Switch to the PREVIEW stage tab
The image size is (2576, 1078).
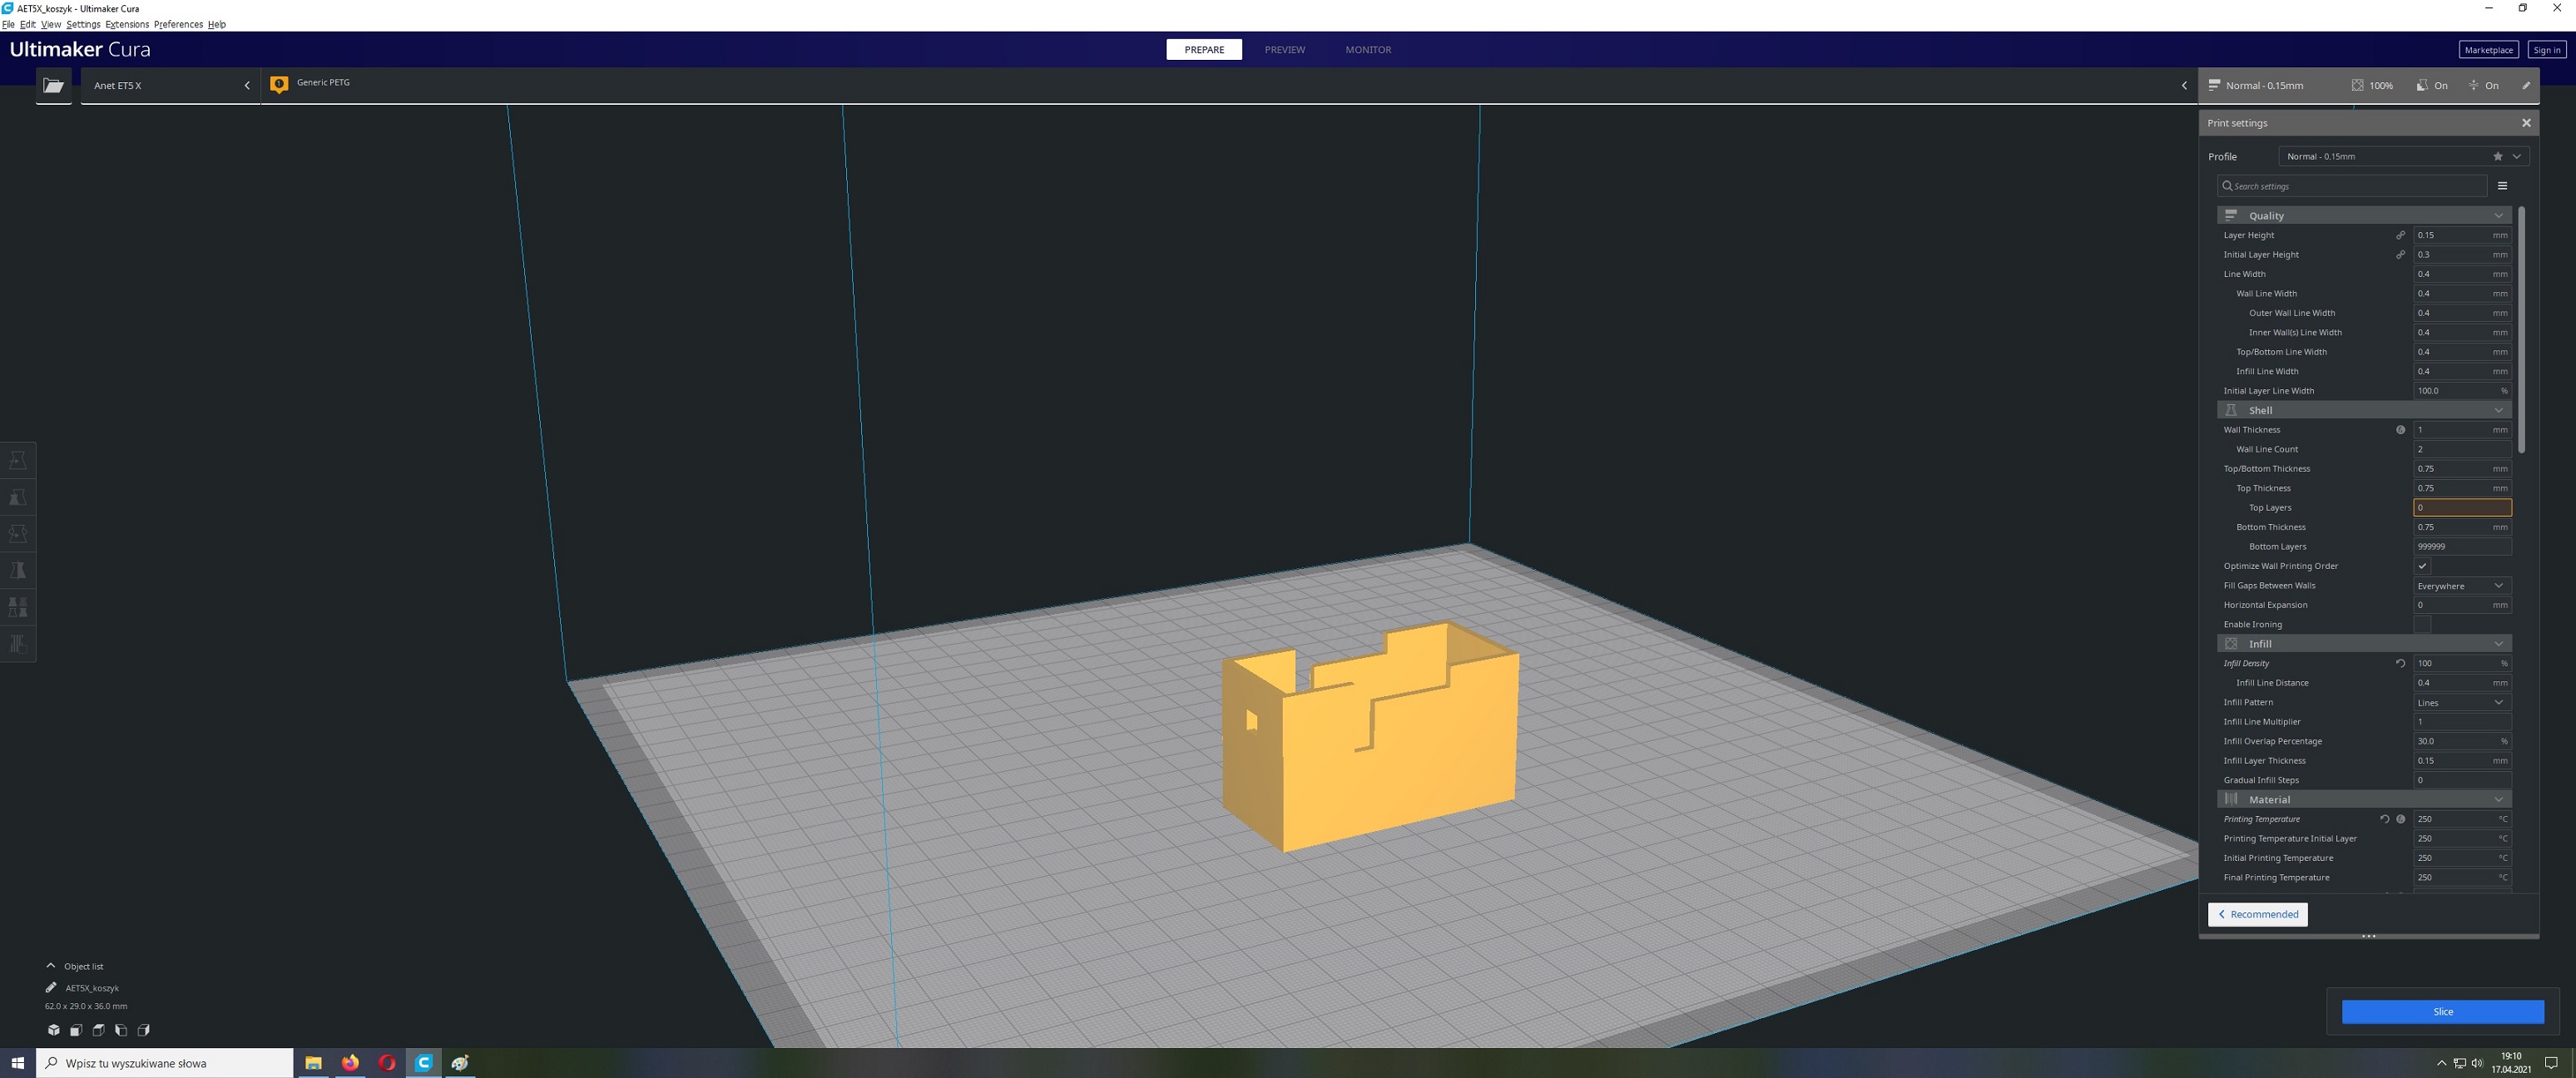coord(1284,50)
